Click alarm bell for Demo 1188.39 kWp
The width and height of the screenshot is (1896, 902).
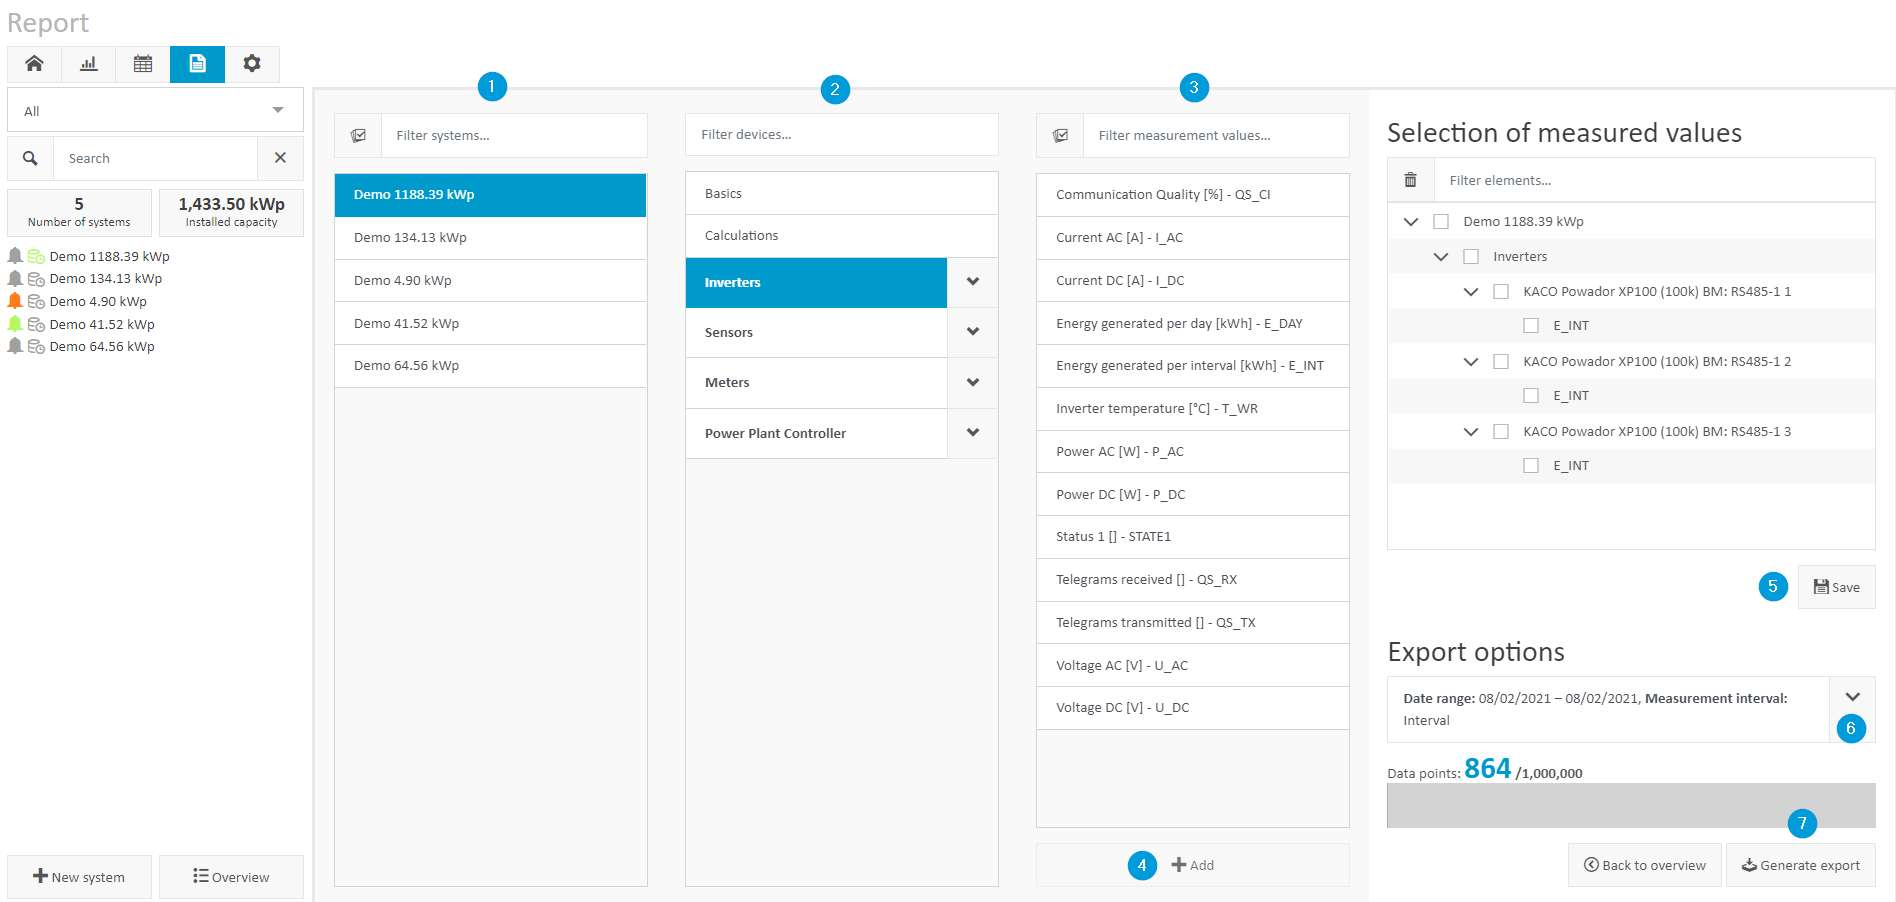[x=15, y=256]
